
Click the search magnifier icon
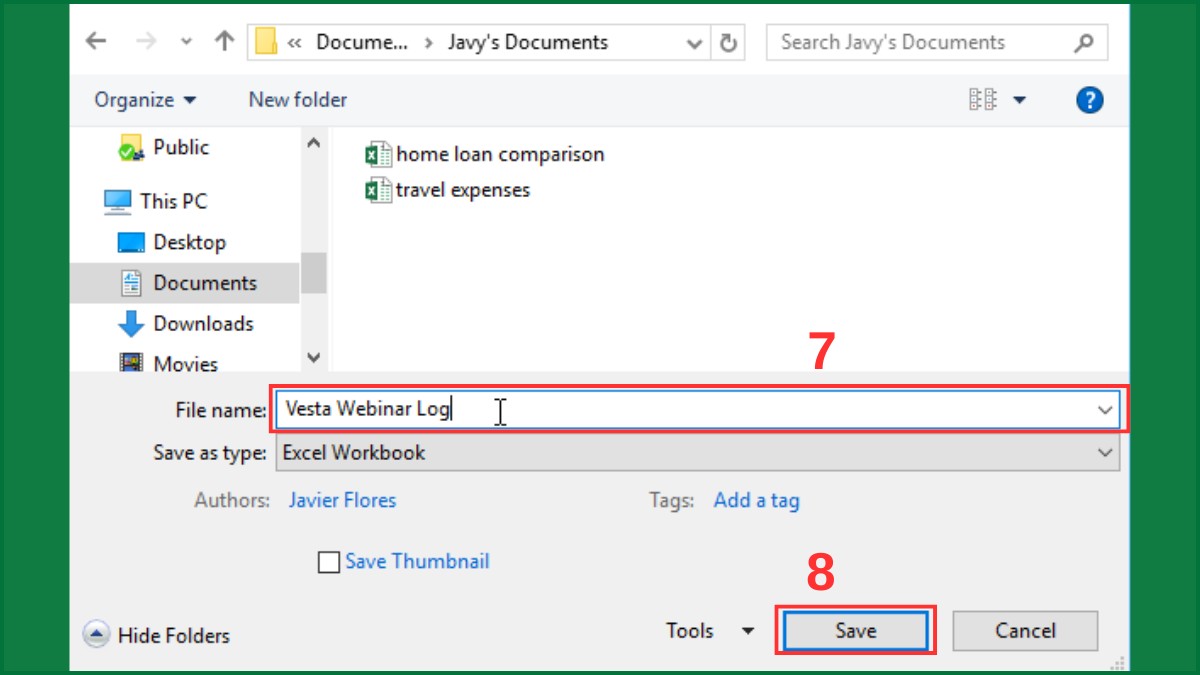pyautogui.click(x=1083, y=42)
